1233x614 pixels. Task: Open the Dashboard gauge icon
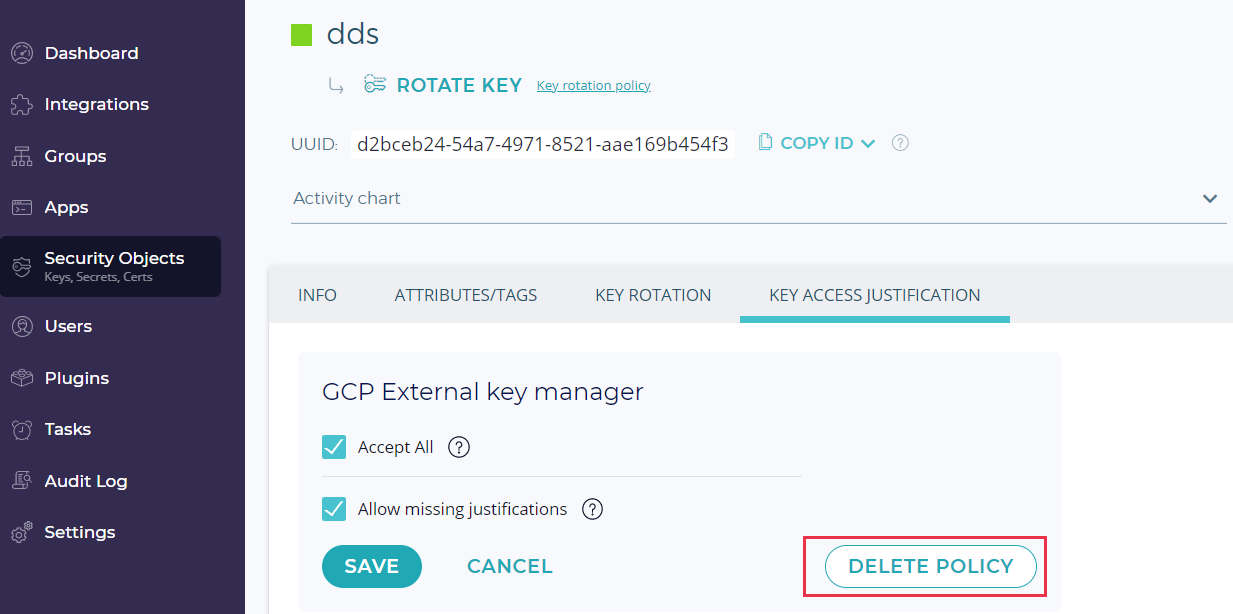(21, 53)
